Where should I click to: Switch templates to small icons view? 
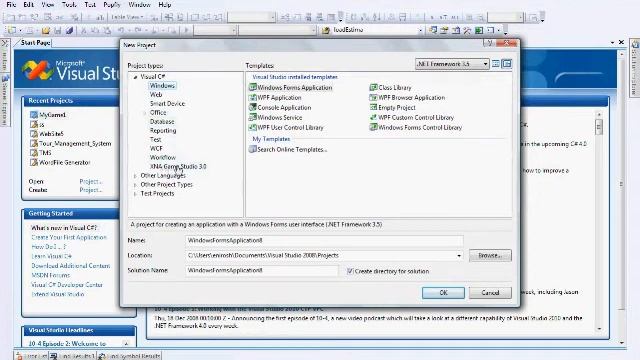(x=507, y=64)
